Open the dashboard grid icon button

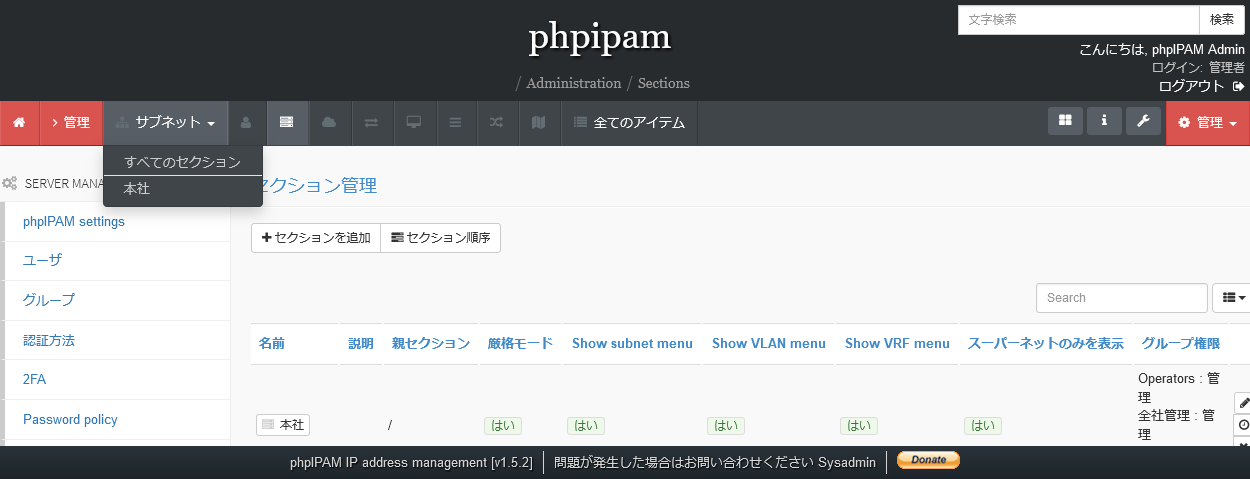(x=1065, y=120)
